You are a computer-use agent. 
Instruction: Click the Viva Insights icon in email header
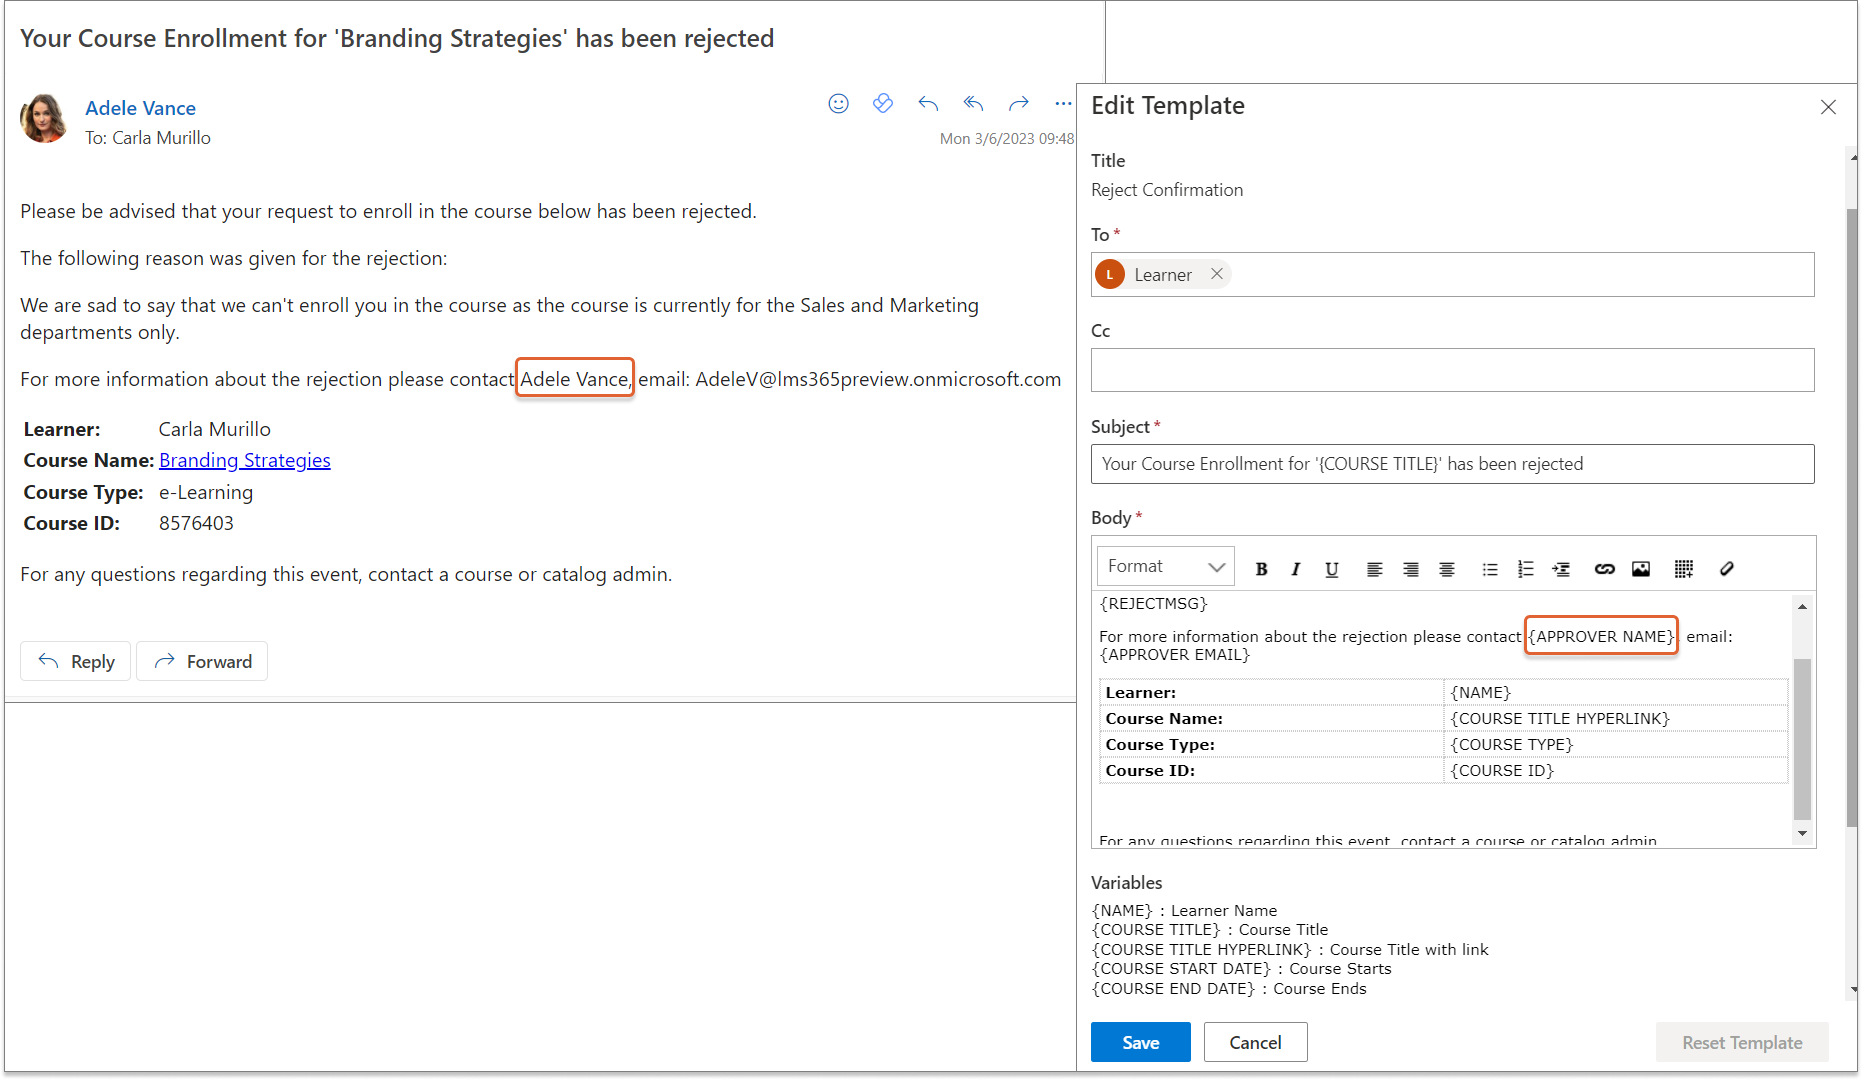pos(882,103)
